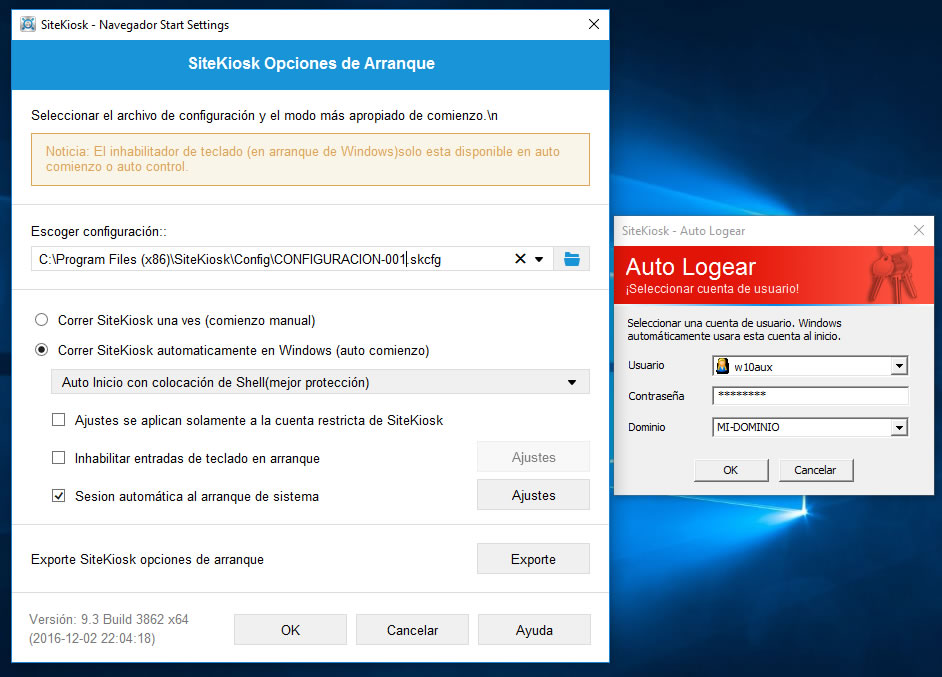Viewport: 942px width, 677px height.
Task: Click Ajustes button for automatic session
Action: (x=533, y=495)
